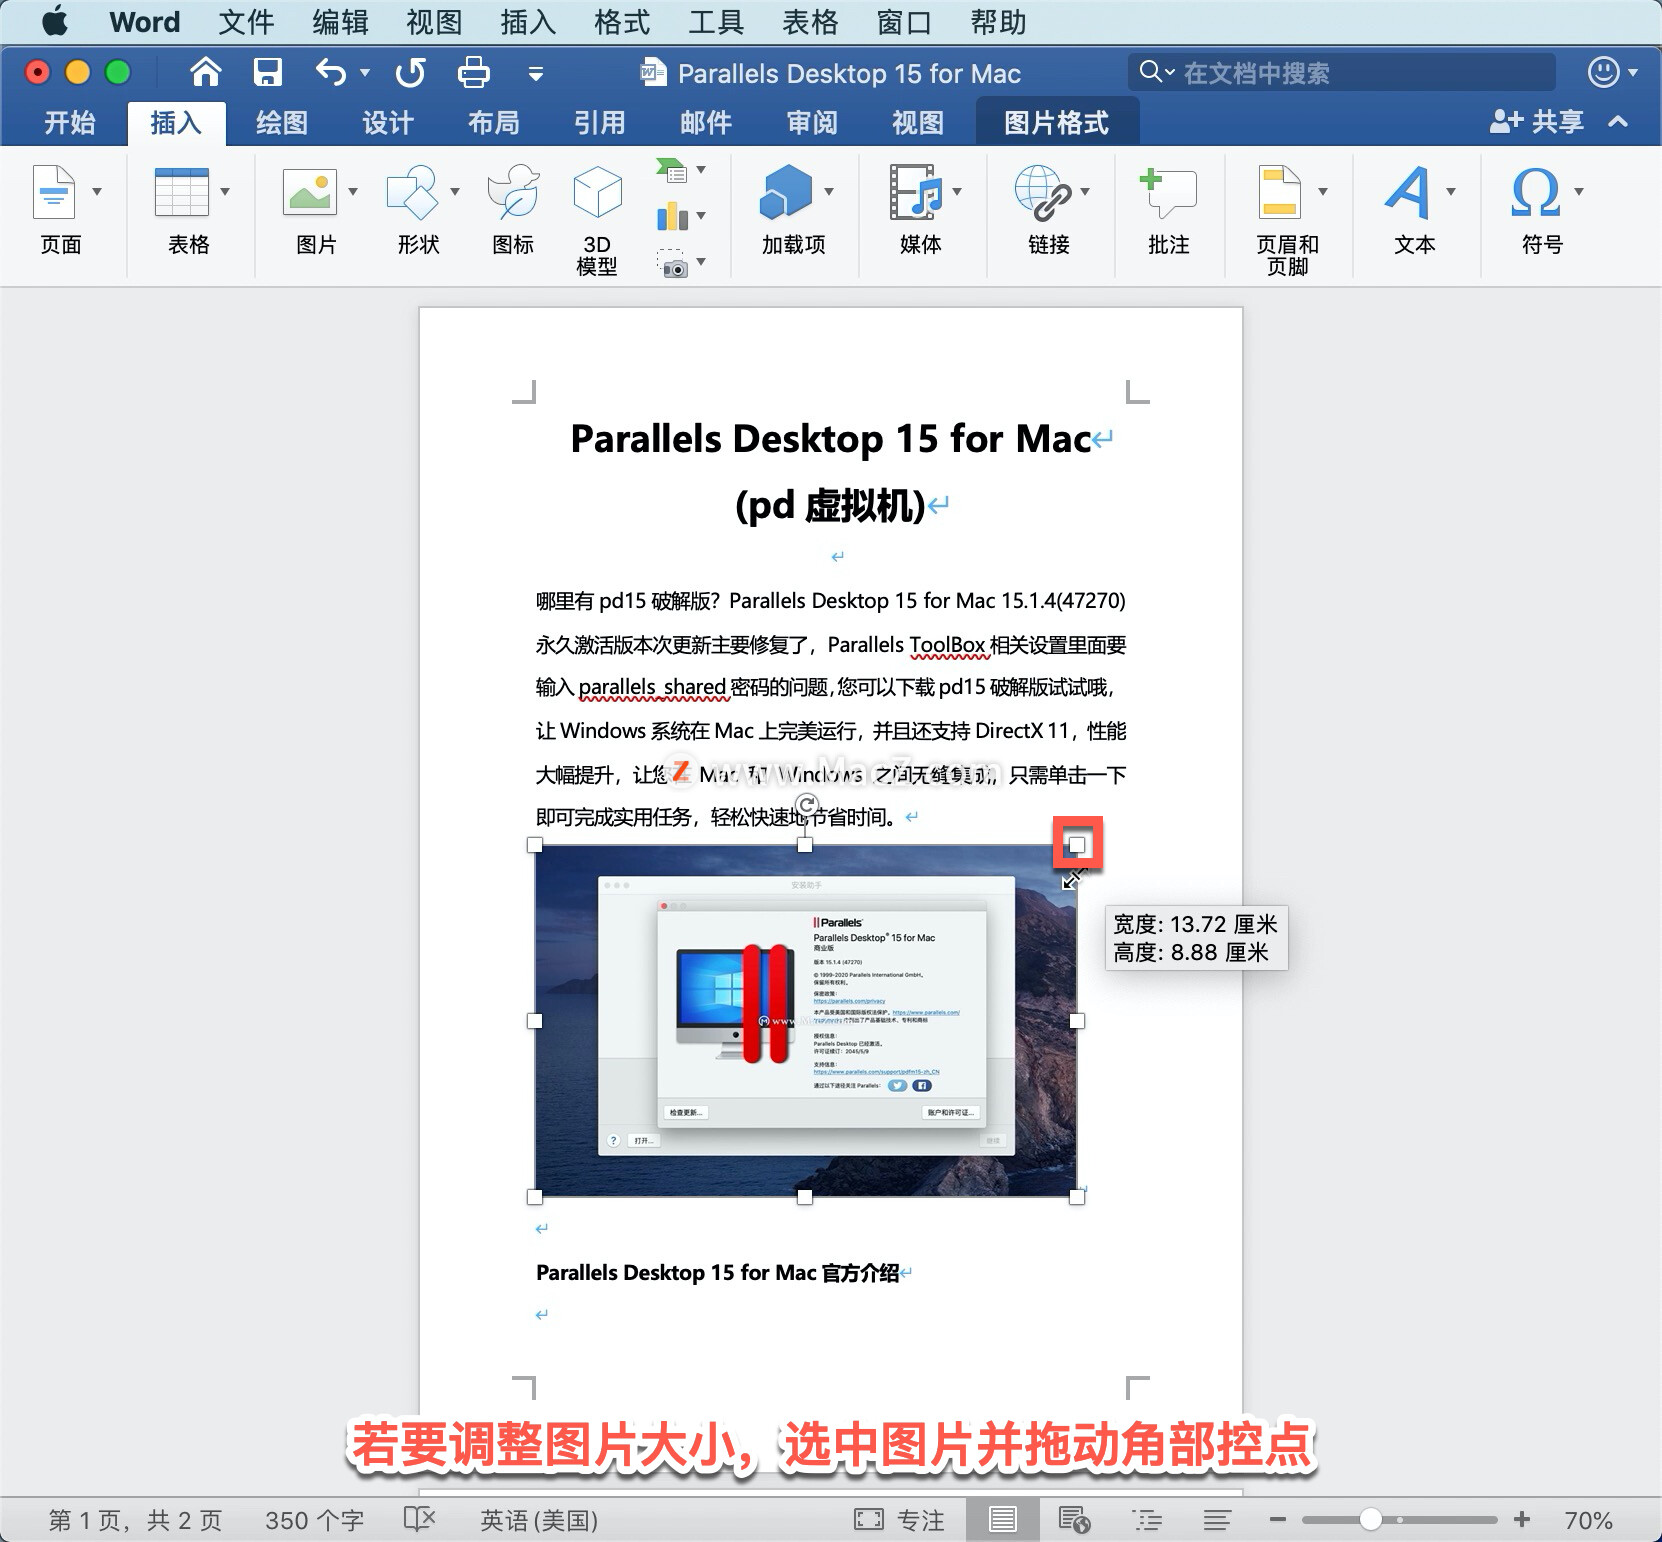Click the Text A icon
Viewport: 1662px width, 1542px height.
point(1408,192)
